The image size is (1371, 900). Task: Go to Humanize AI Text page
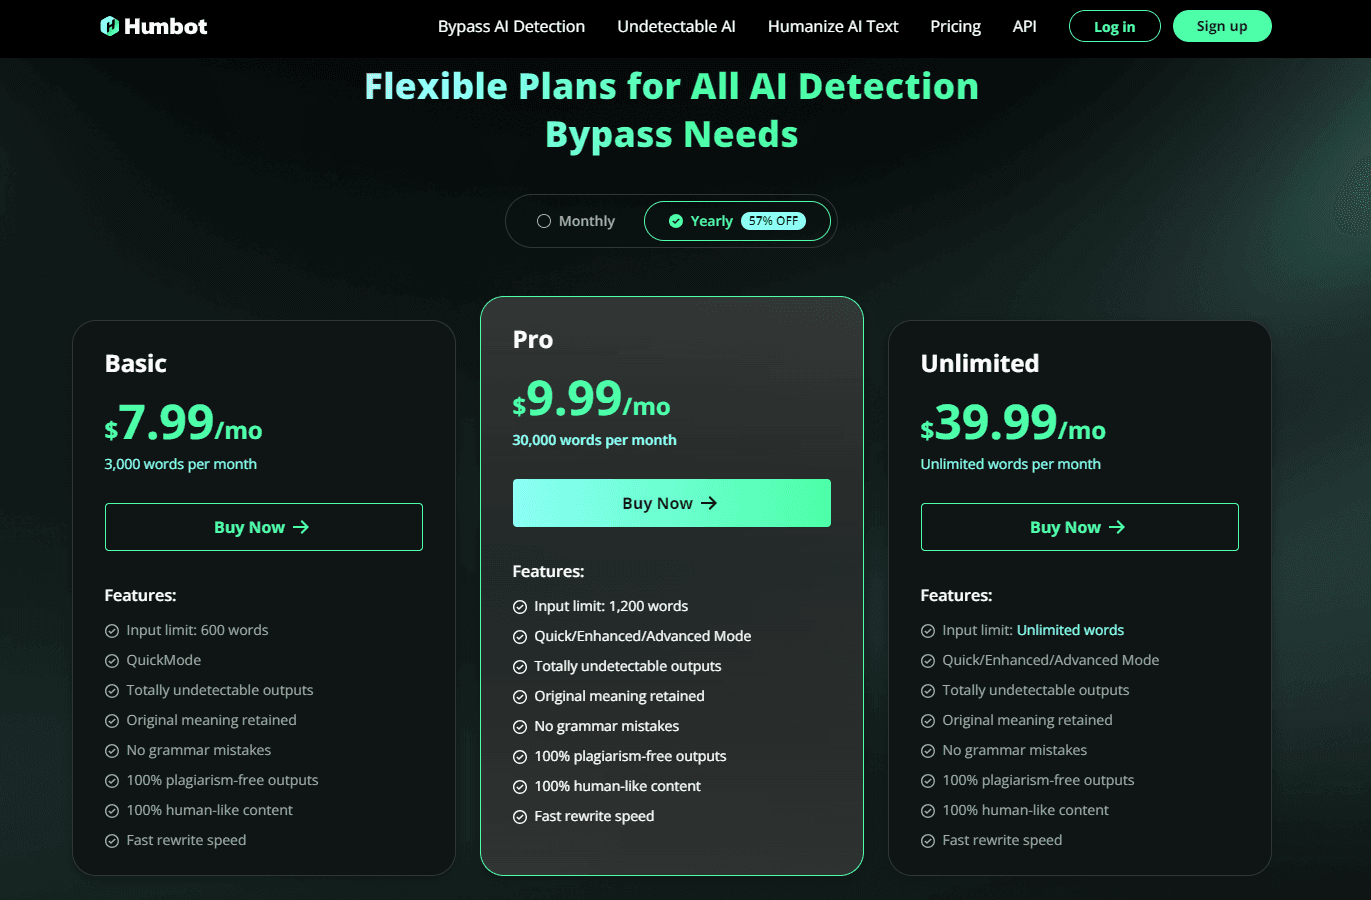coord(833,26)
